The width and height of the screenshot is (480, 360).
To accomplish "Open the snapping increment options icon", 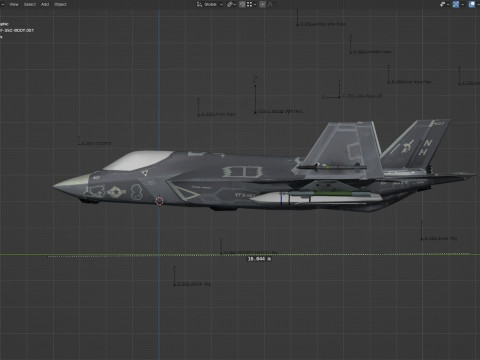I will [249, 4].
